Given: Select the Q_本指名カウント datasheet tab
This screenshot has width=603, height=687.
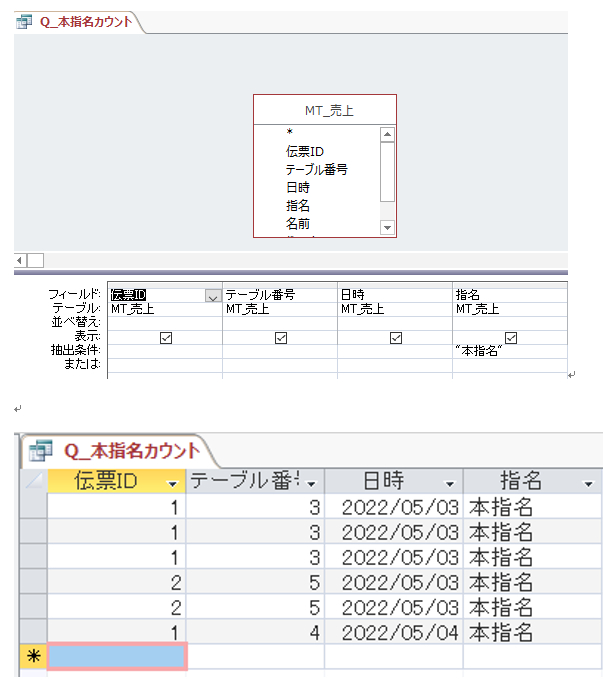Looking at the screenshot, I should [130, 451].
